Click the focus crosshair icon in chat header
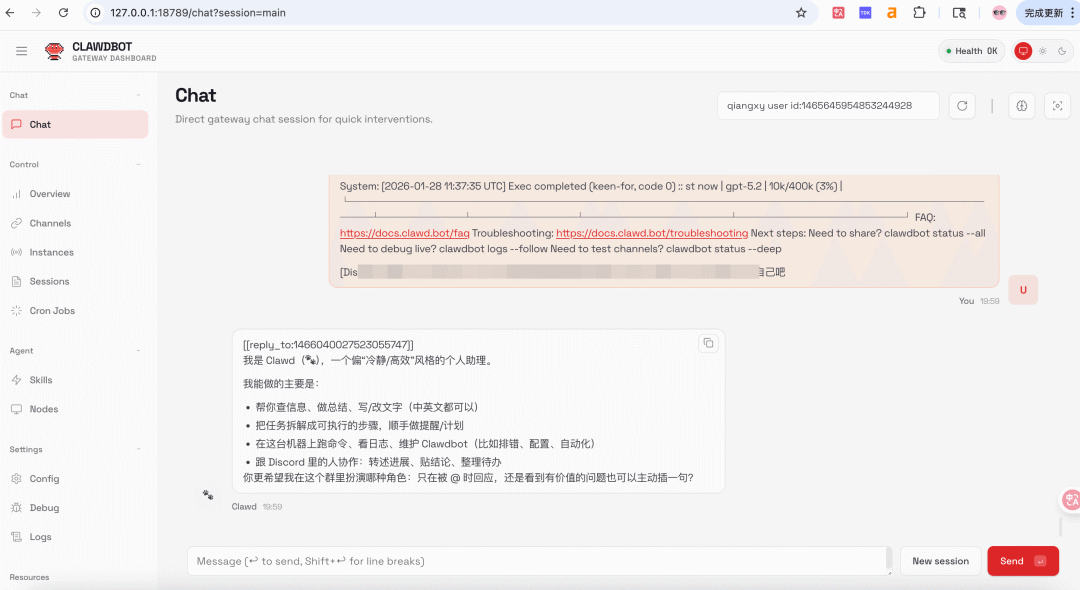Screen dimensions: 1080x590 click(x=1057, y=105)
